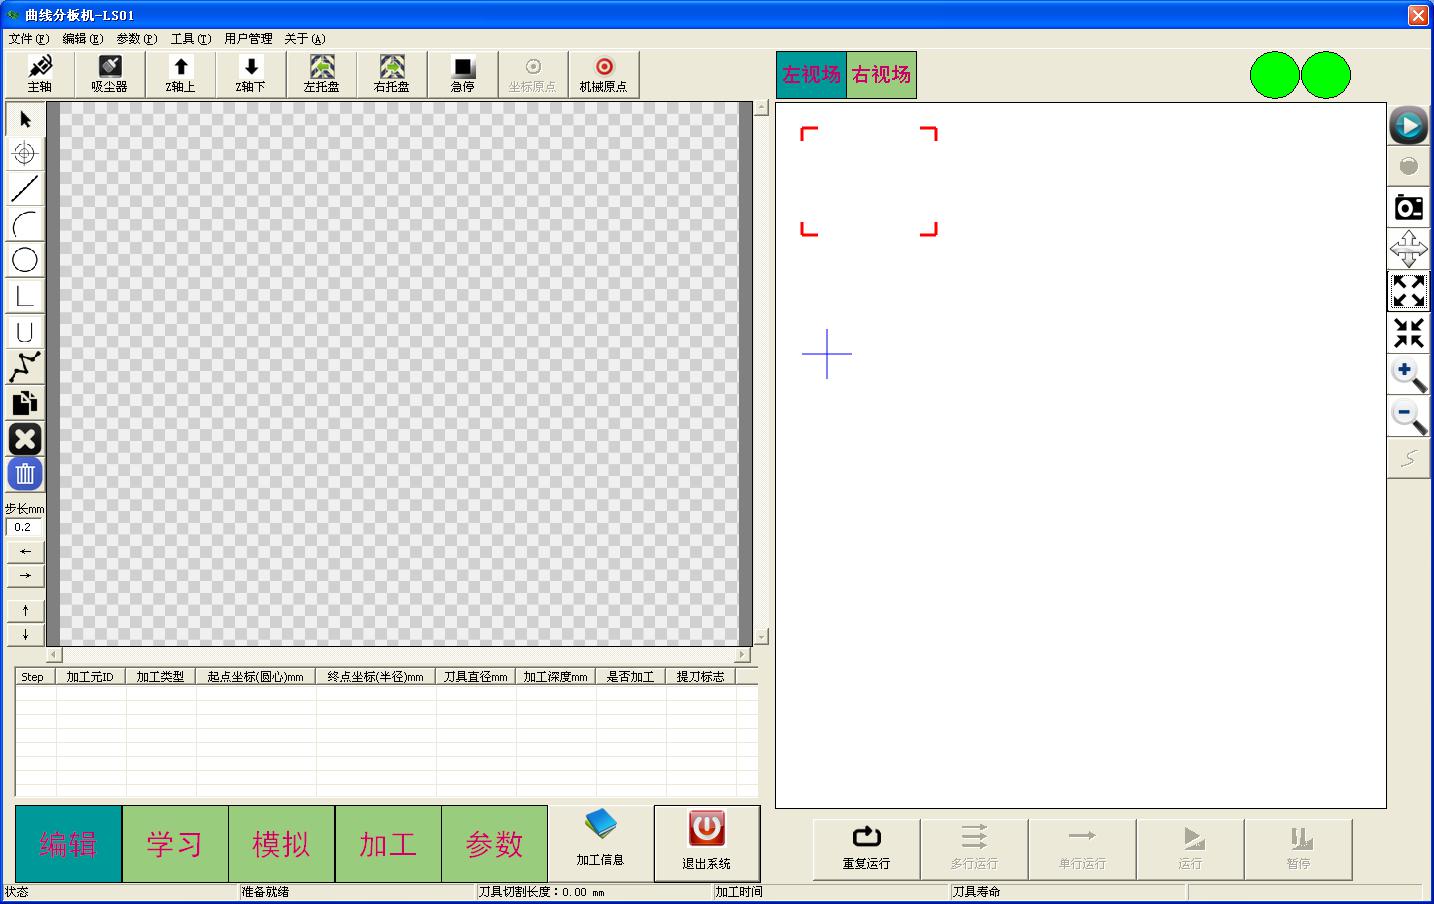Open the 工具 menu
Viewport: 1434px width, 904px height.
(x=190, y=39)
